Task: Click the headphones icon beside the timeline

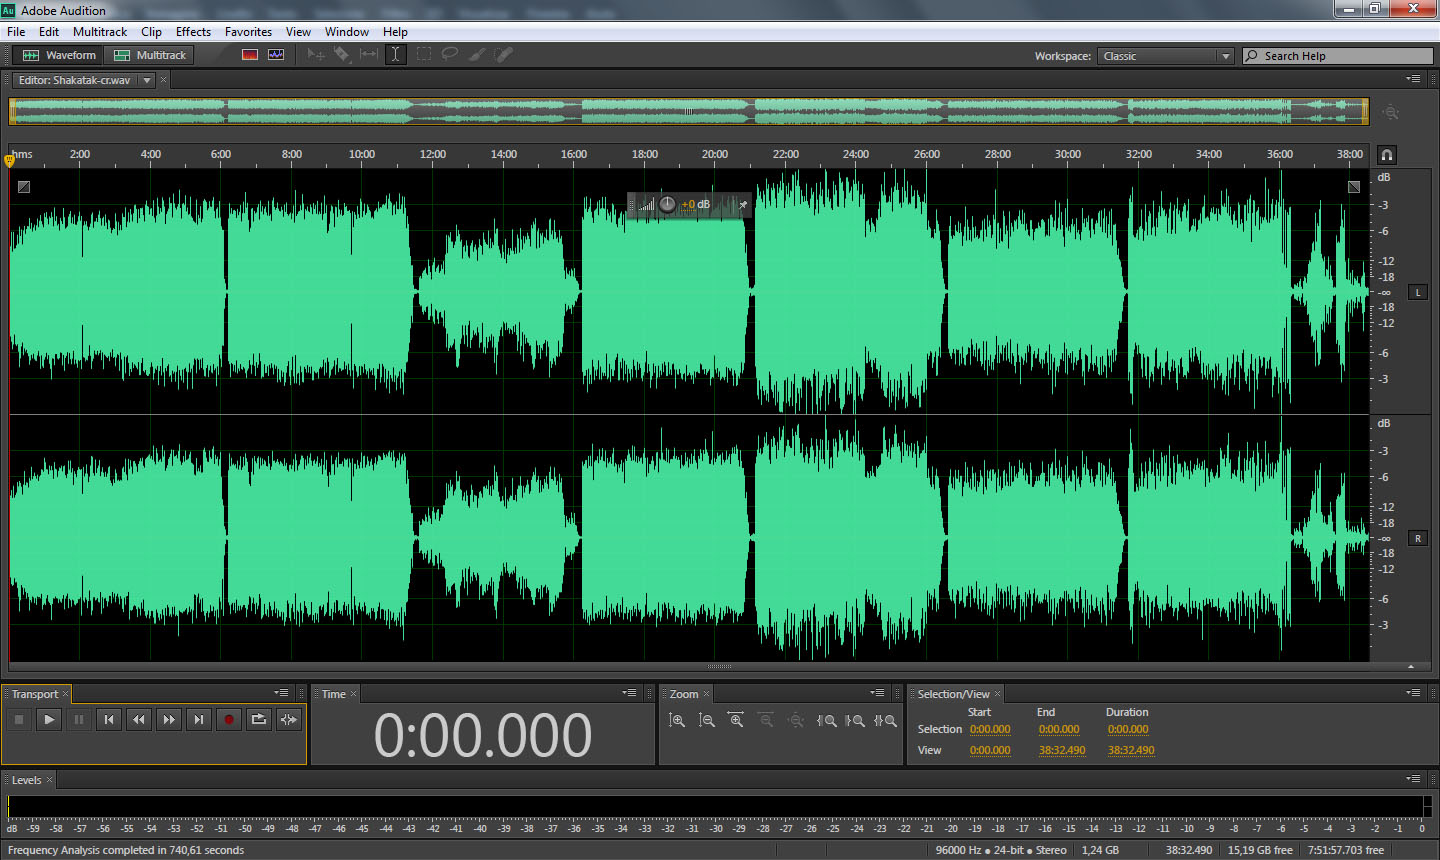Action: [1387, 155]
